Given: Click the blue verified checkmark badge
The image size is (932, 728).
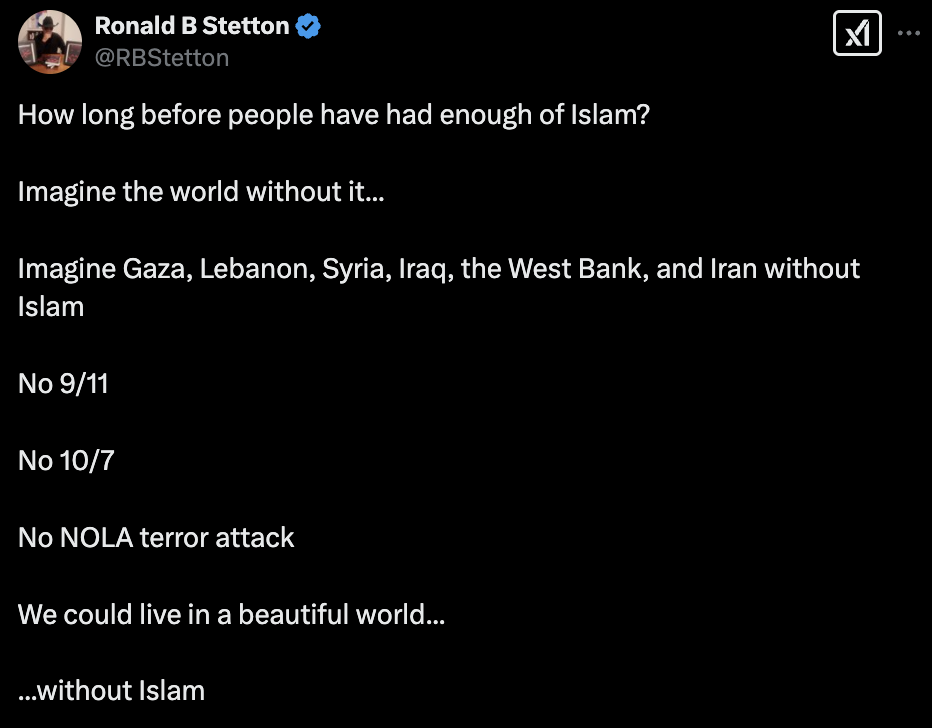Looking at the screenshot, I should click(x=308, y=27).
